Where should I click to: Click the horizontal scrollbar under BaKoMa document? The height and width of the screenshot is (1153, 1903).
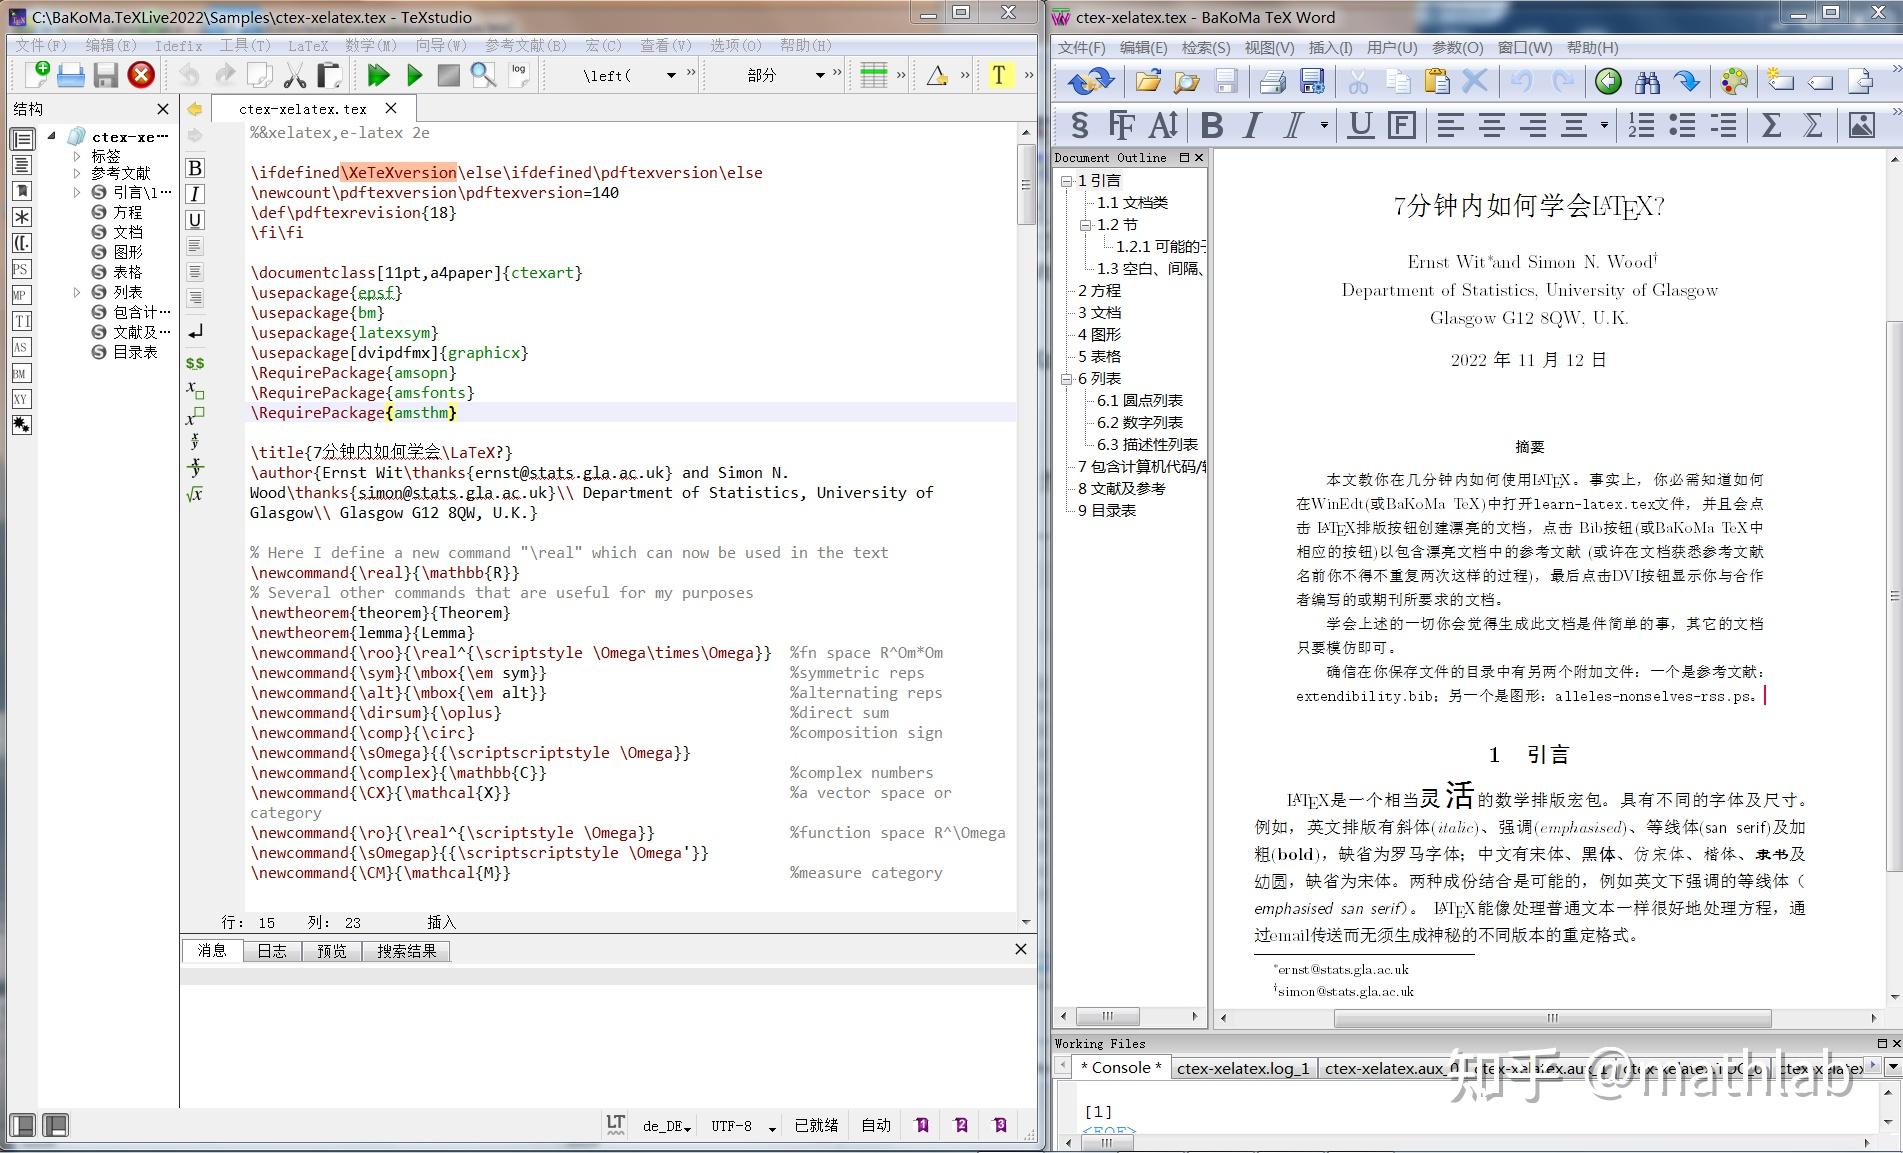pos(1550,1018)
